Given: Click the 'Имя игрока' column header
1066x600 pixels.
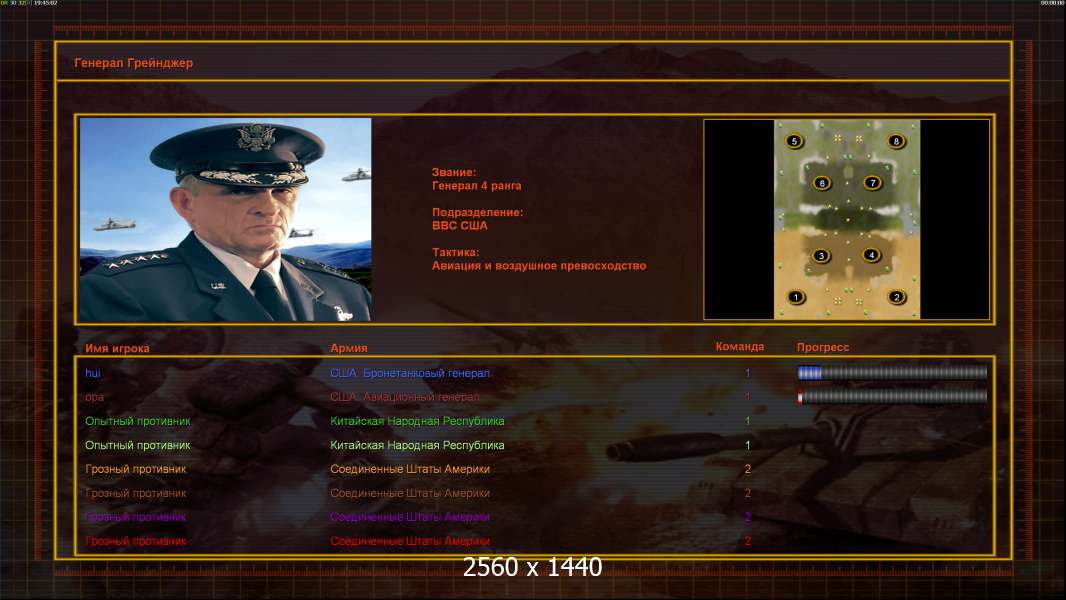Looking at the screenshot, I should [117, 348].
